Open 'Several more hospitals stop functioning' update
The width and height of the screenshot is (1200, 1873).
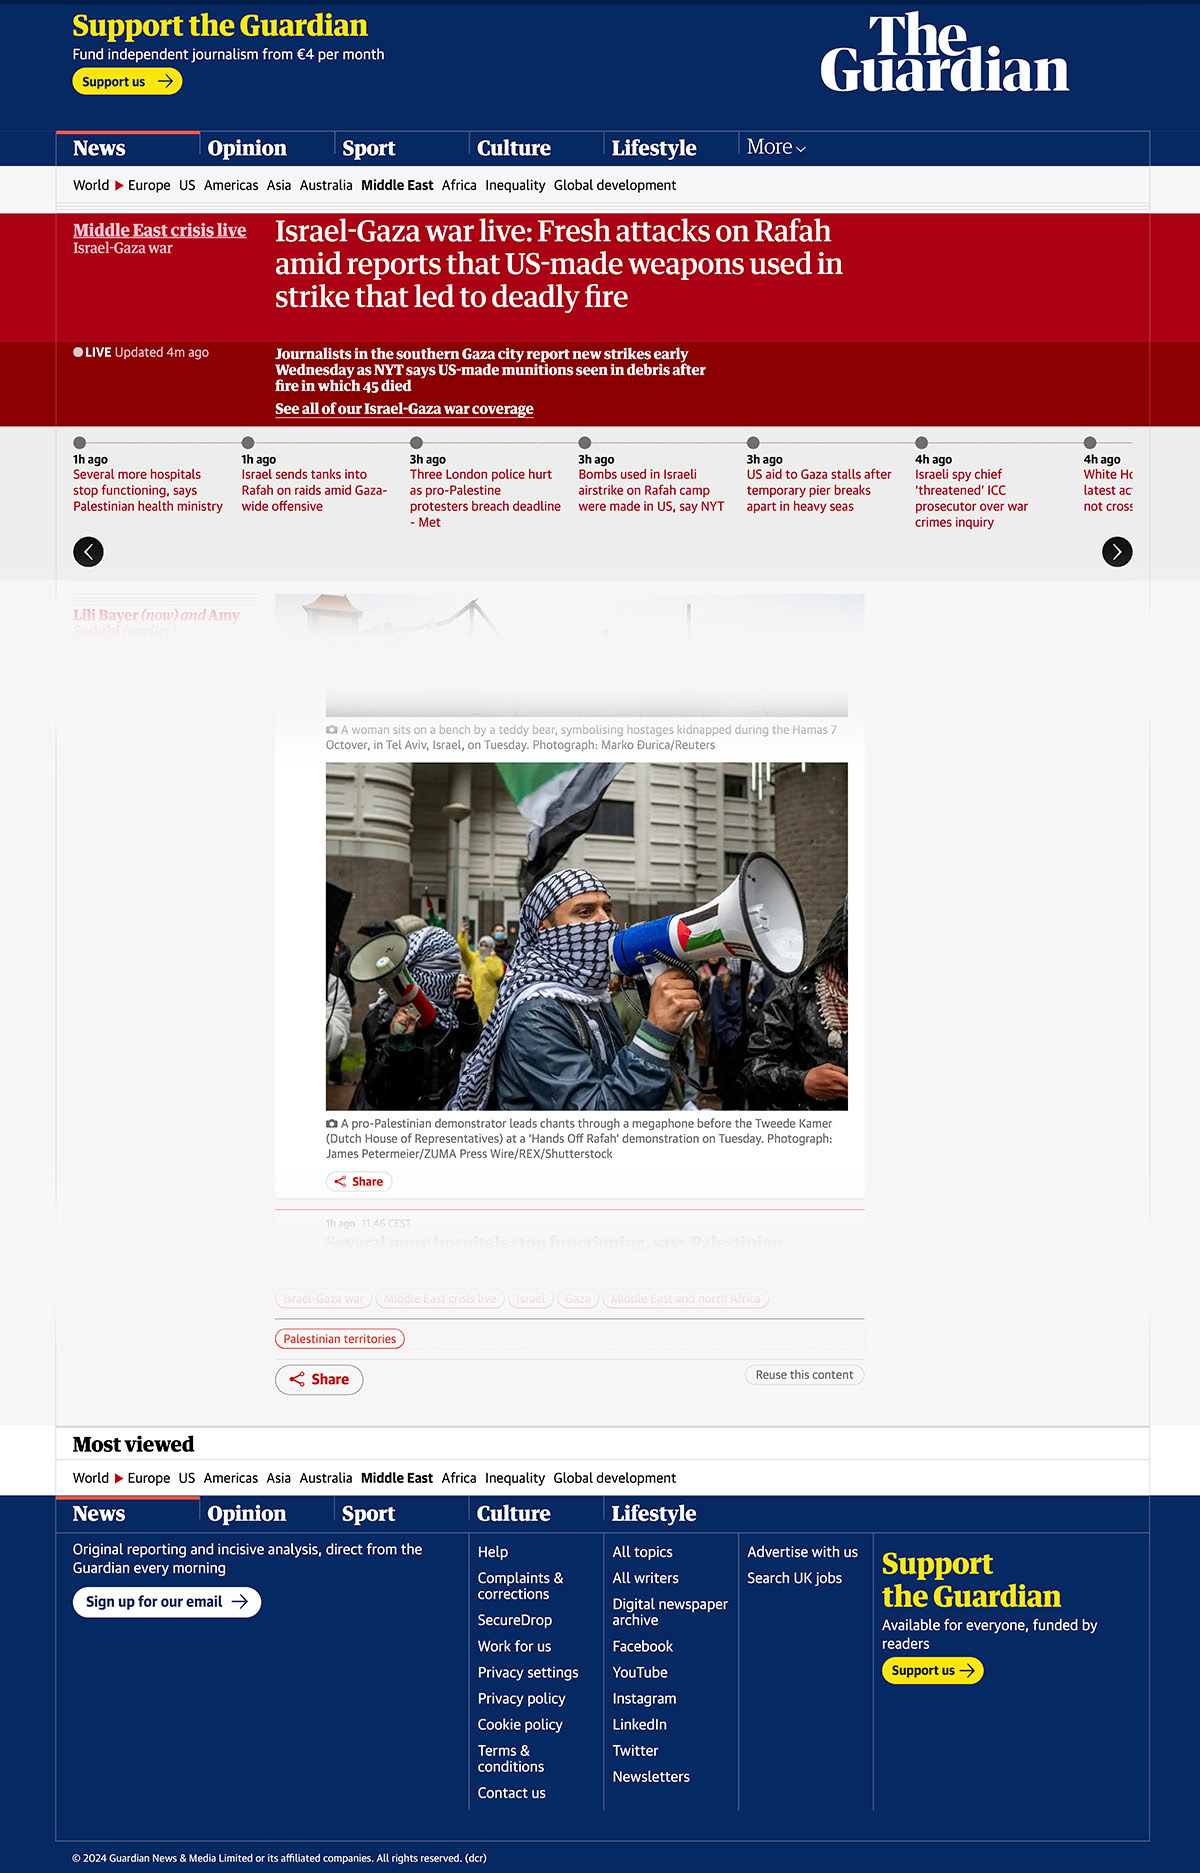click(148, 490)
